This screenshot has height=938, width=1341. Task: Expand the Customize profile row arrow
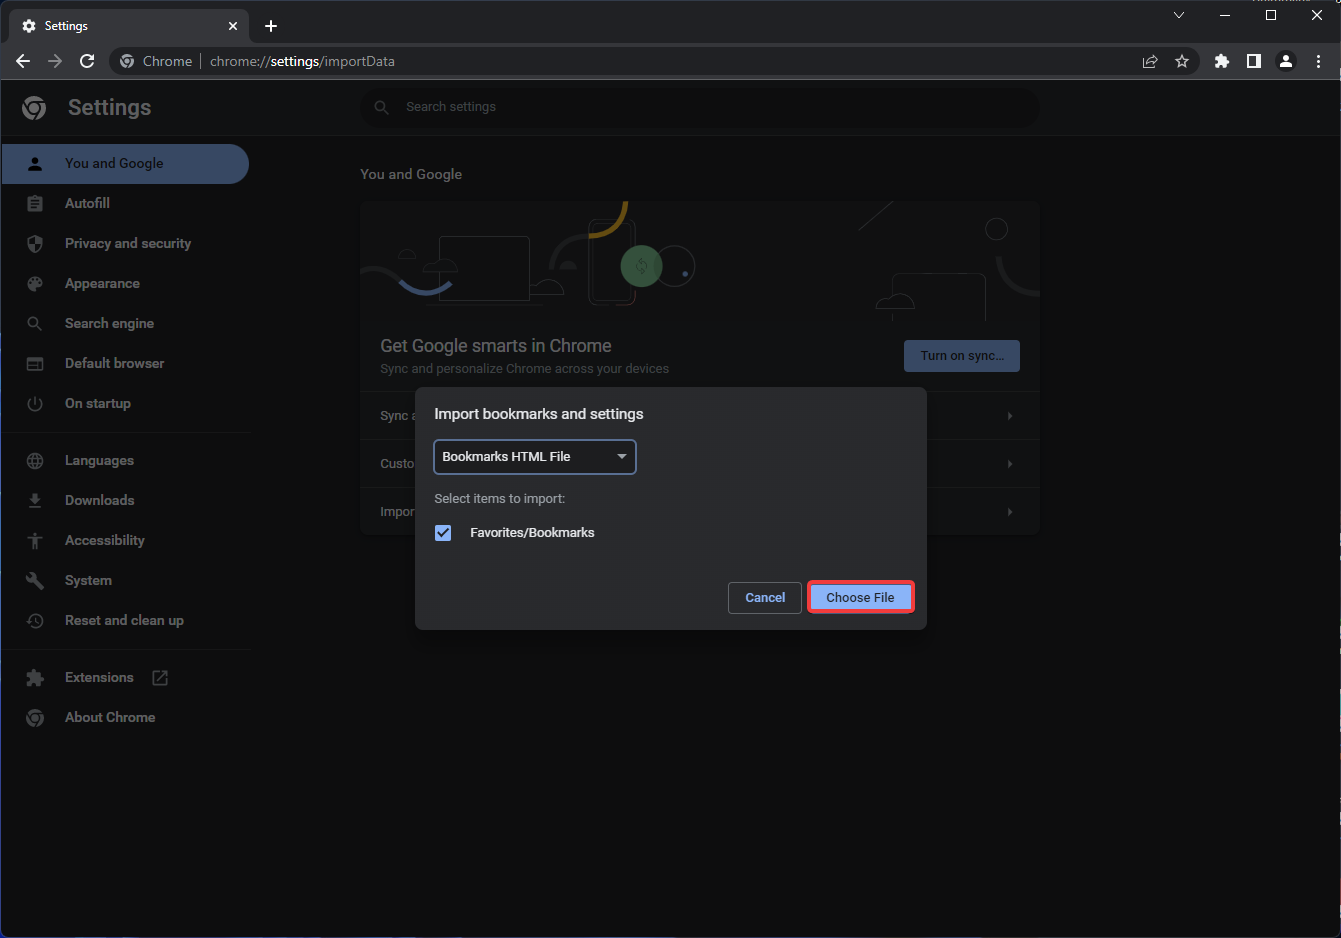[x=1010, y=464]
